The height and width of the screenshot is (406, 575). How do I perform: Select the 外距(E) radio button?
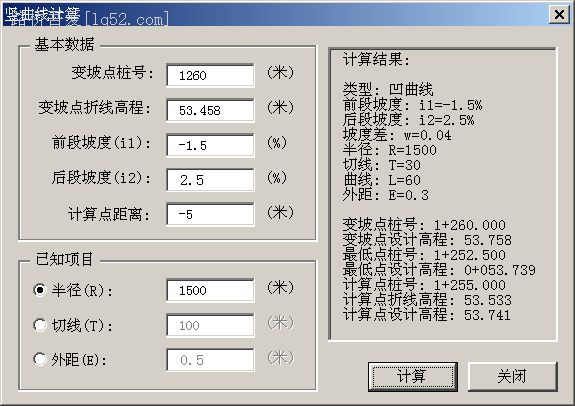40,359
